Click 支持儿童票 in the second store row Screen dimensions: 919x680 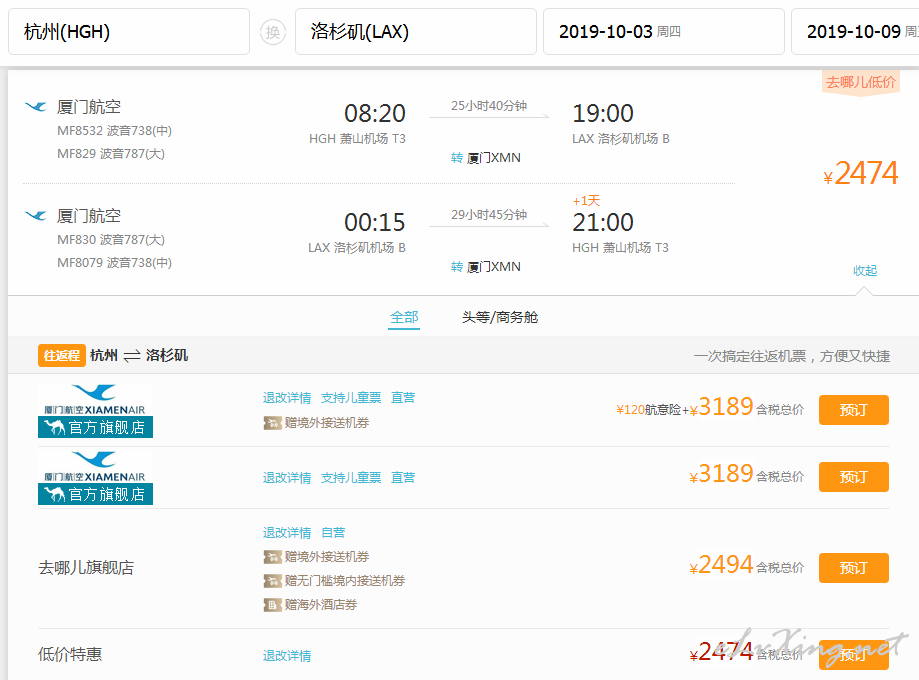(x=350, y=478)
